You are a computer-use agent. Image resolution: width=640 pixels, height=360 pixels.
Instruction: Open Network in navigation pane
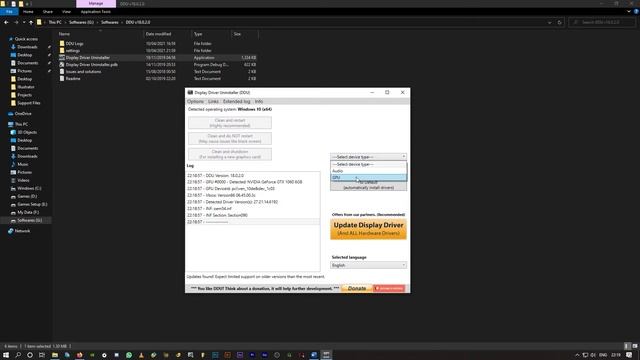(x=22, y=231)
